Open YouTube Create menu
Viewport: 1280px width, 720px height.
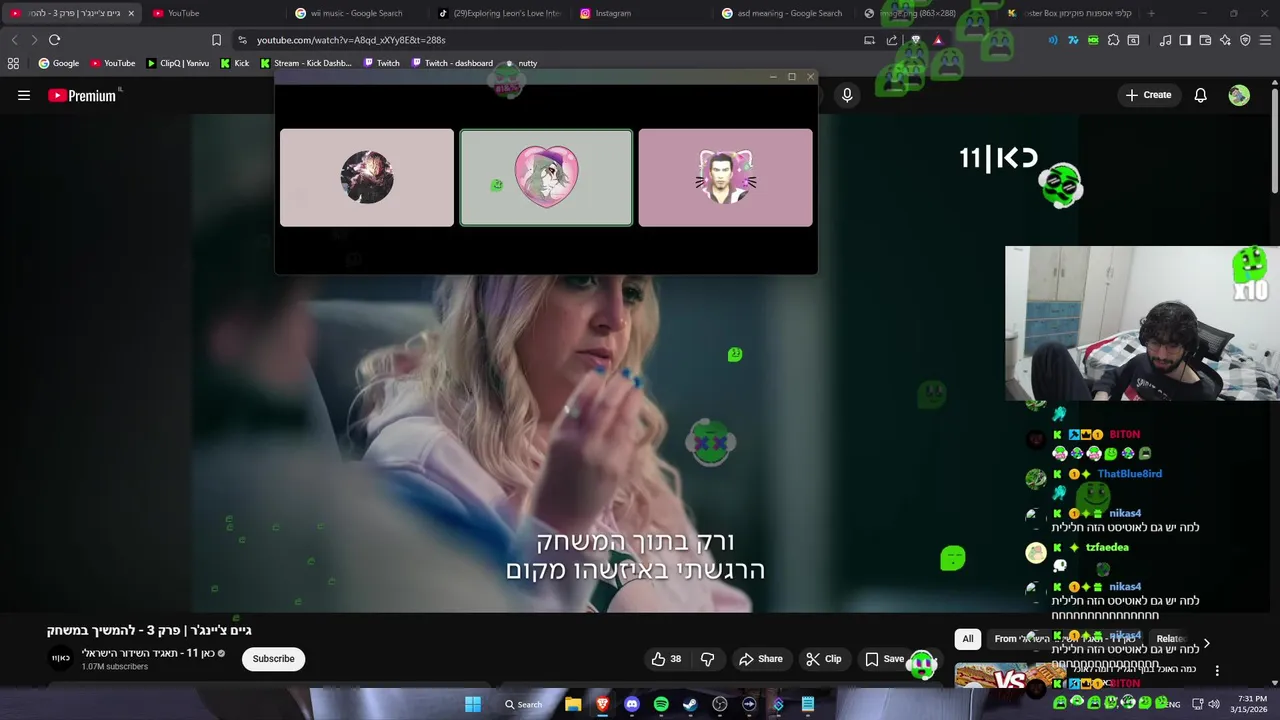click(1148, 95)
